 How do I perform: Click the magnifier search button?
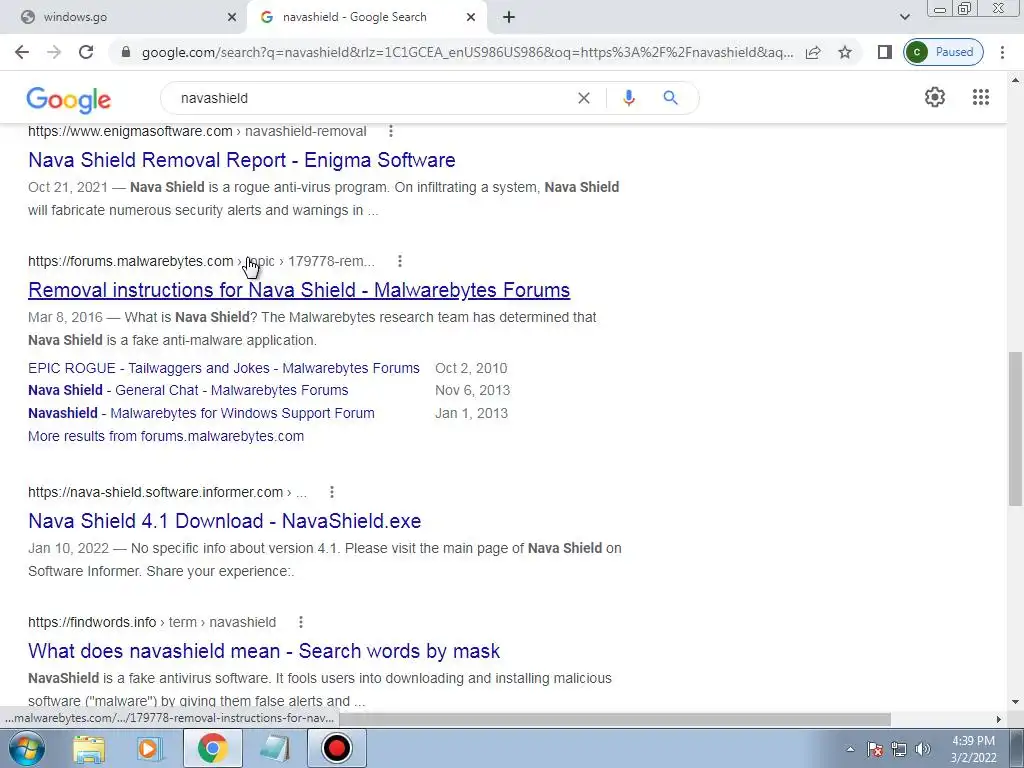click(670, 98)
